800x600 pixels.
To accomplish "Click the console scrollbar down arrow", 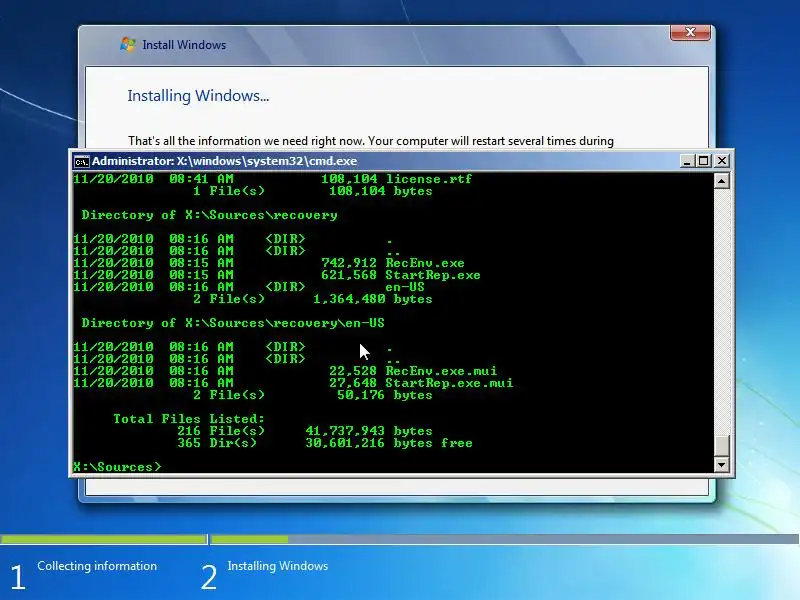I will click(721, 464).
